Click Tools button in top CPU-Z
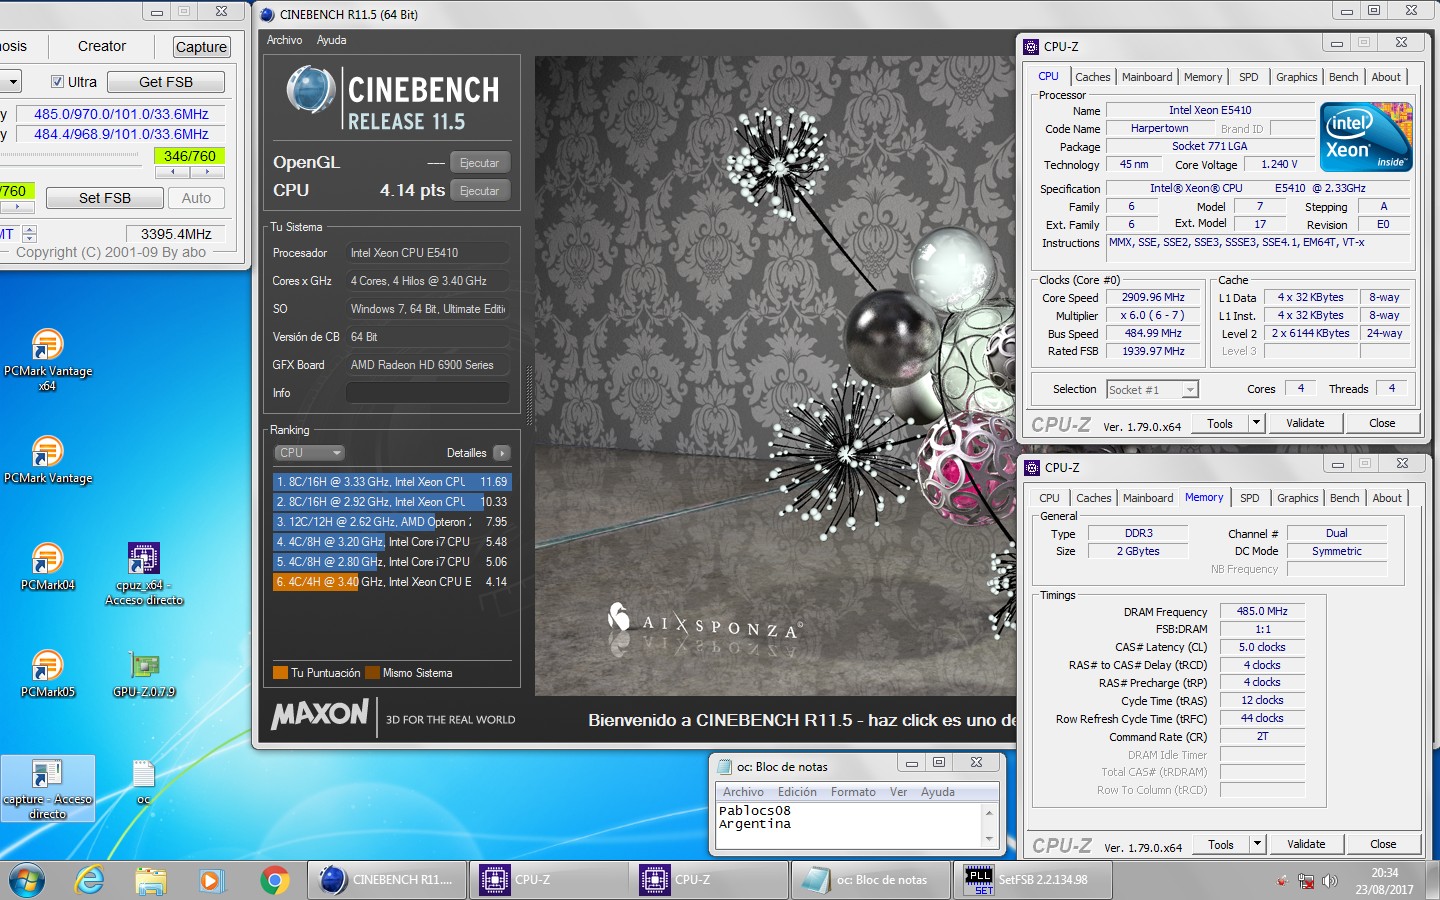 (x=1219, y=423)
